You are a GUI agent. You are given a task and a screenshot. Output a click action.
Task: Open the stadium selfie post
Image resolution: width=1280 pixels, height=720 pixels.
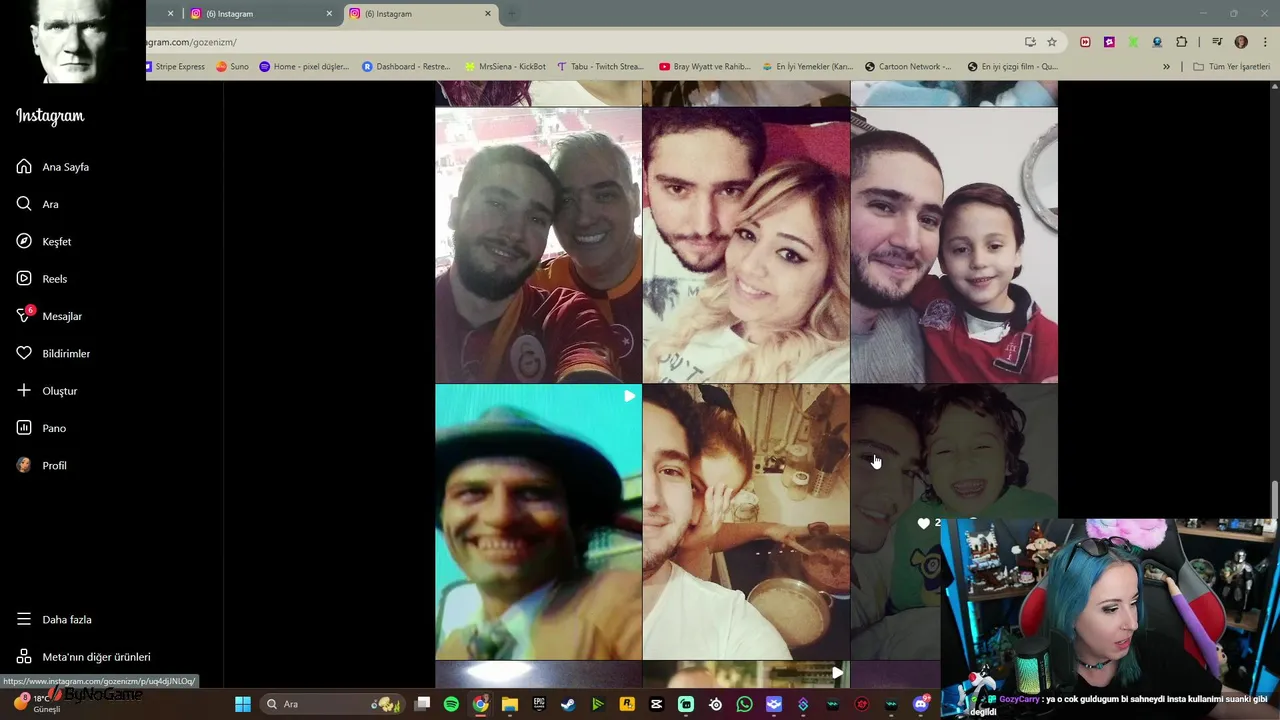click(538, 245)
